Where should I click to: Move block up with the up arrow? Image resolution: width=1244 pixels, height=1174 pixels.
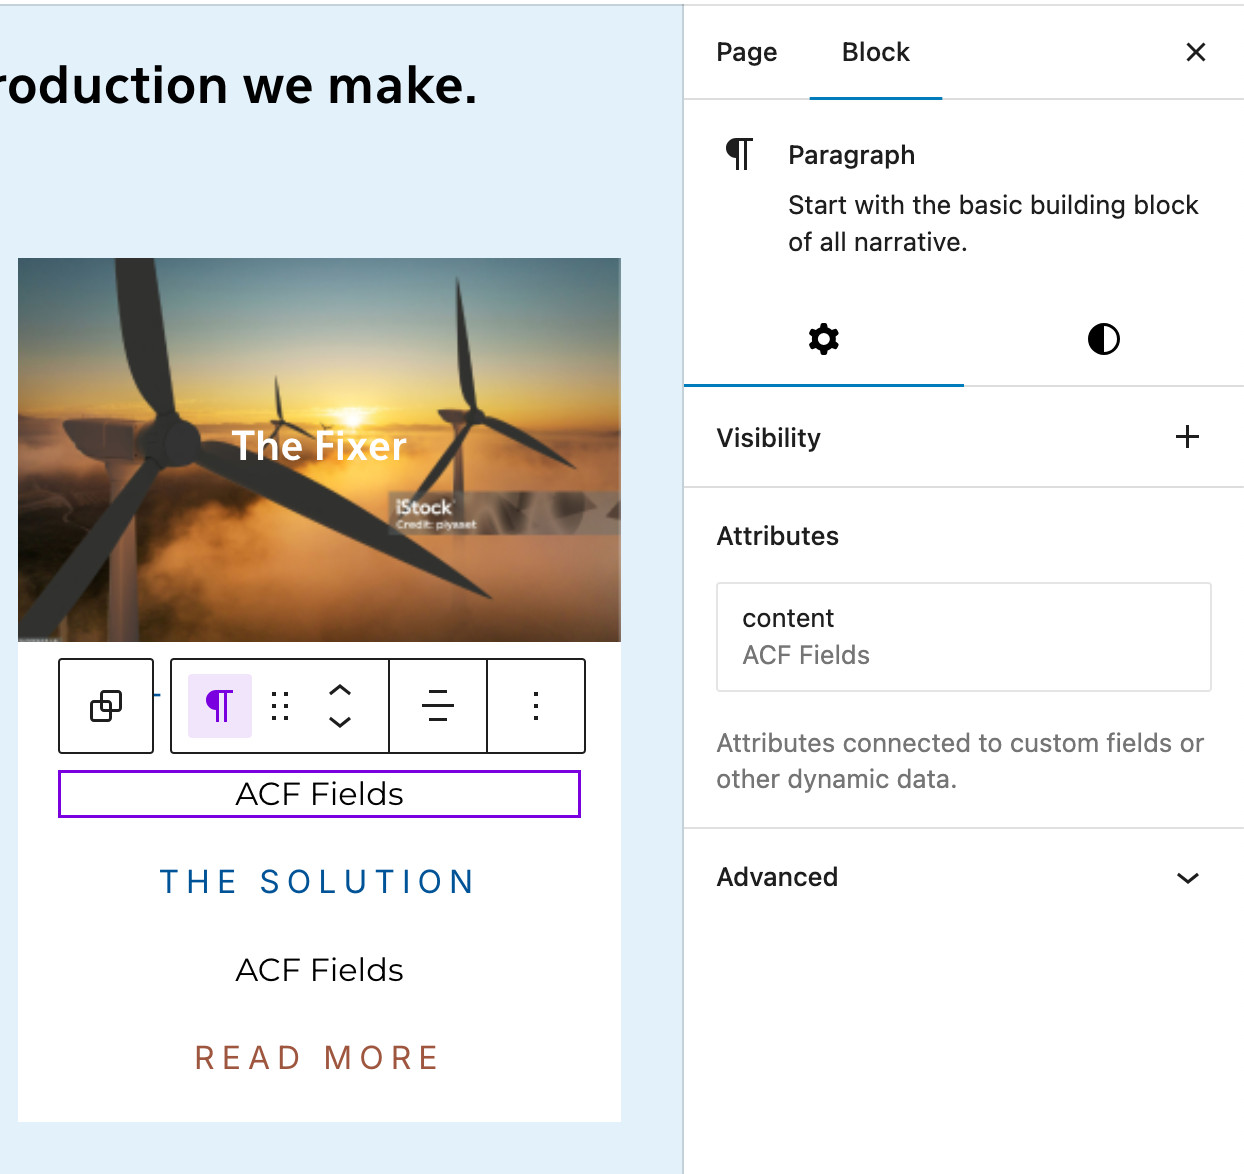[340, 690]
